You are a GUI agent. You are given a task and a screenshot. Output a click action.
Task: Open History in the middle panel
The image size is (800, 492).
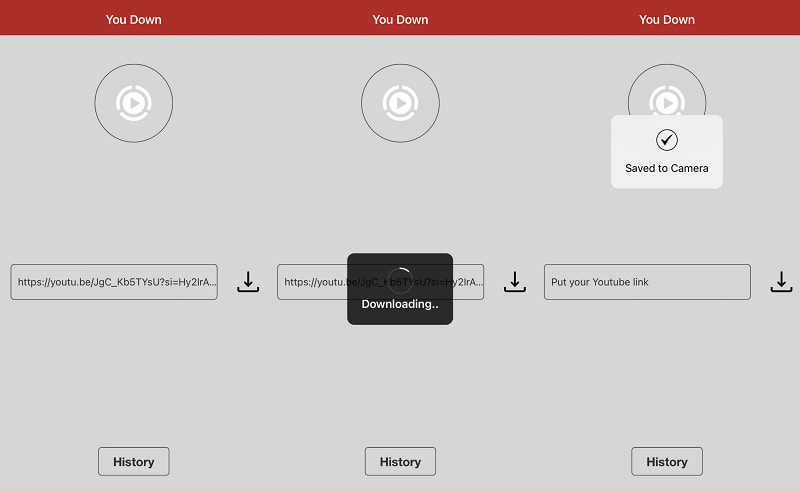pos(400,462)
